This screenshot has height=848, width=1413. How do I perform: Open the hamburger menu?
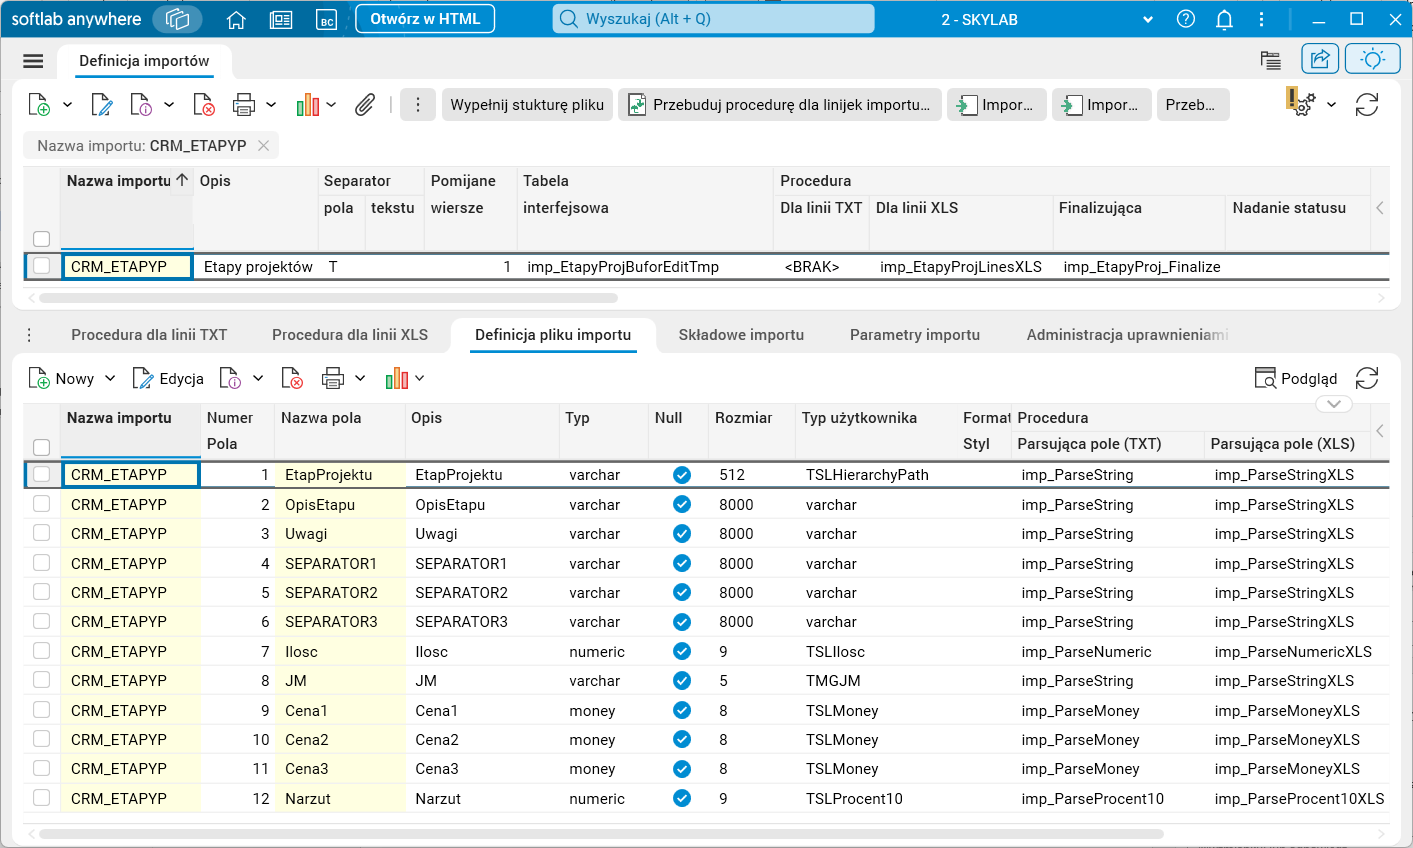pyautogui.click(x=33, y=61)
